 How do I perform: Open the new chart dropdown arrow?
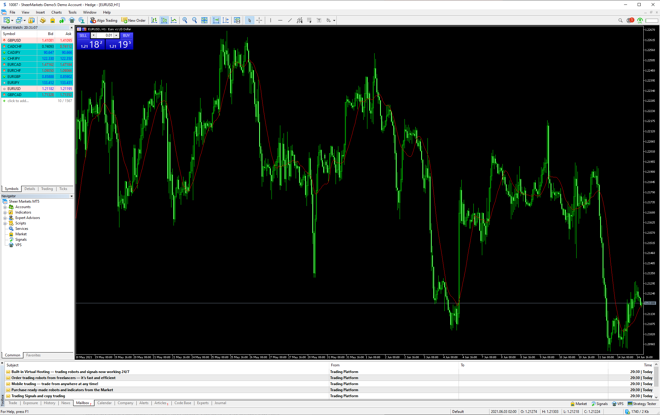pos(13,20)
